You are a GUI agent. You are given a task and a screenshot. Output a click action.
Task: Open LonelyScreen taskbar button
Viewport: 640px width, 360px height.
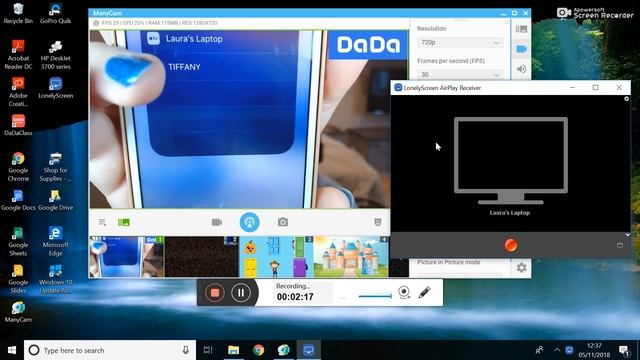click(309, 350)
